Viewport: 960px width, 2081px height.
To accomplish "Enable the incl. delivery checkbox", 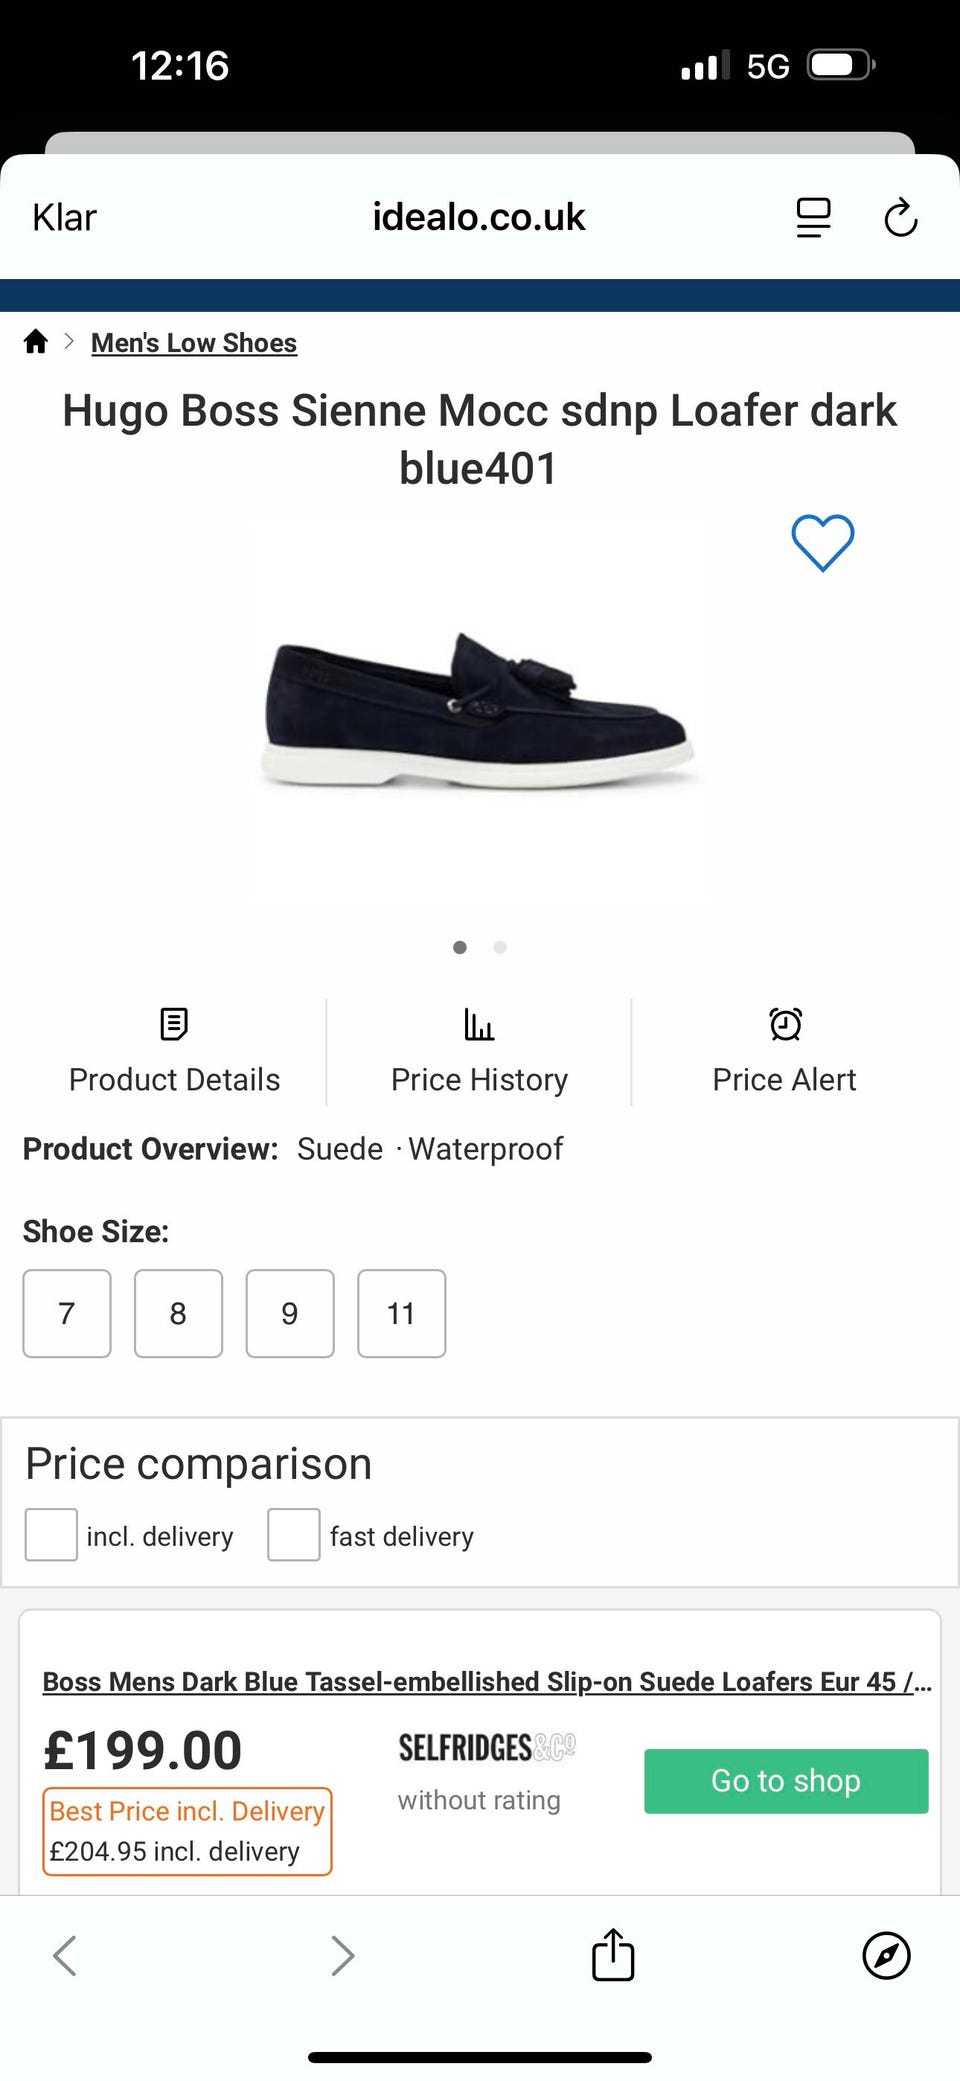I will pyautogui.click(x=51, y=1535).
